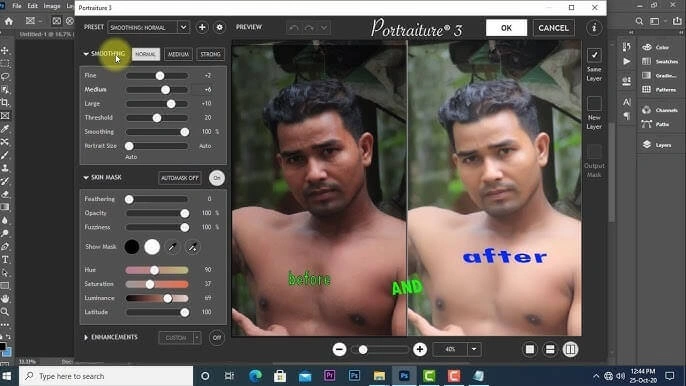Open the Photoshop Edit menu
The height and width of the screenshot is (386, 686).
(x=32, y=6)
